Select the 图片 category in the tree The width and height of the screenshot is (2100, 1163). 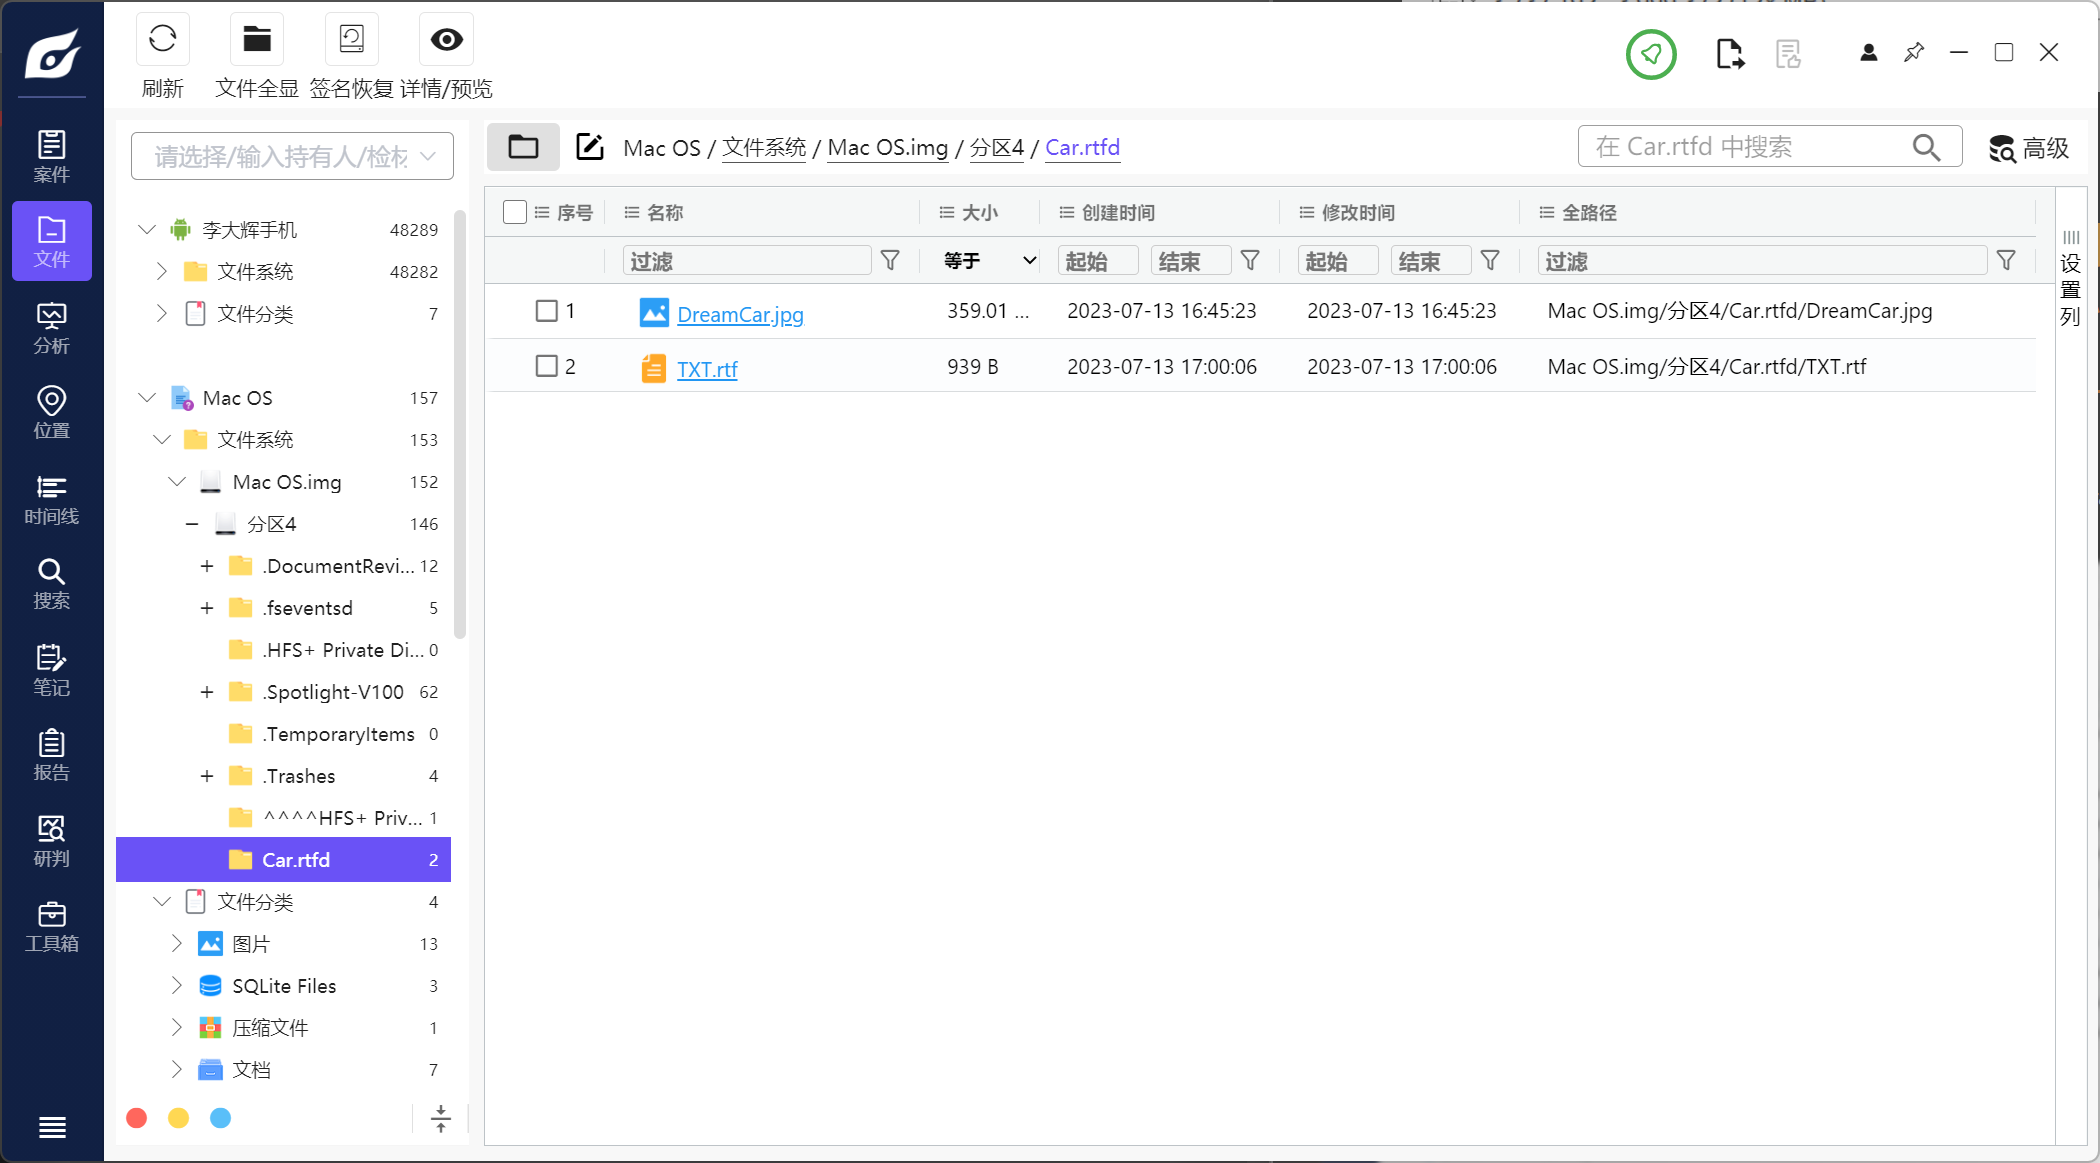pos(251,944)
